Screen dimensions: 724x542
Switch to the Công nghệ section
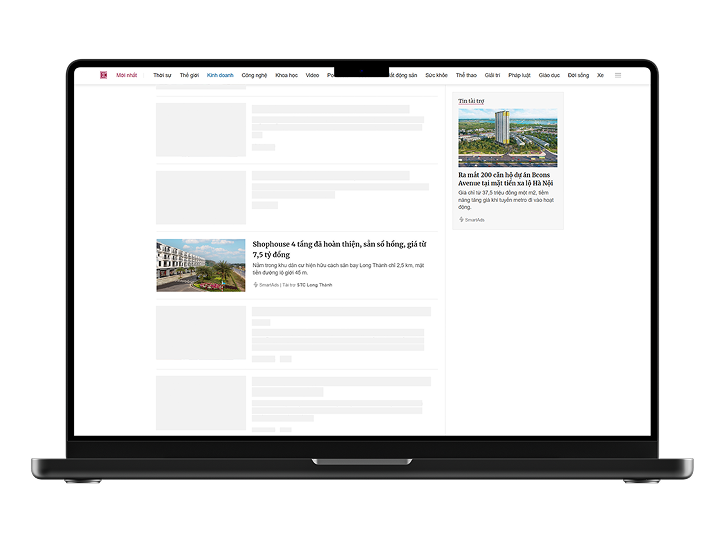(x=254, y=75)
